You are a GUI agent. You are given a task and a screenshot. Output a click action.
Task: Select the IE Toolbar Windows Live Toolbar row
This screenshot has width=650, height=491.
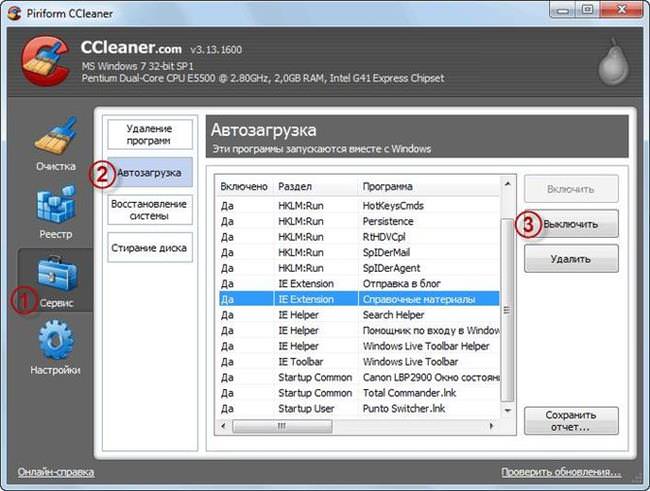pos(359,362)
